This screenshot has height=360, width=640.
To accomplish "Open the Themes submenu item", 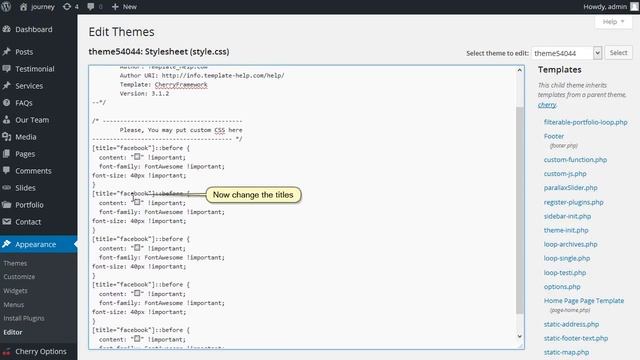I will tap(15, 263).
